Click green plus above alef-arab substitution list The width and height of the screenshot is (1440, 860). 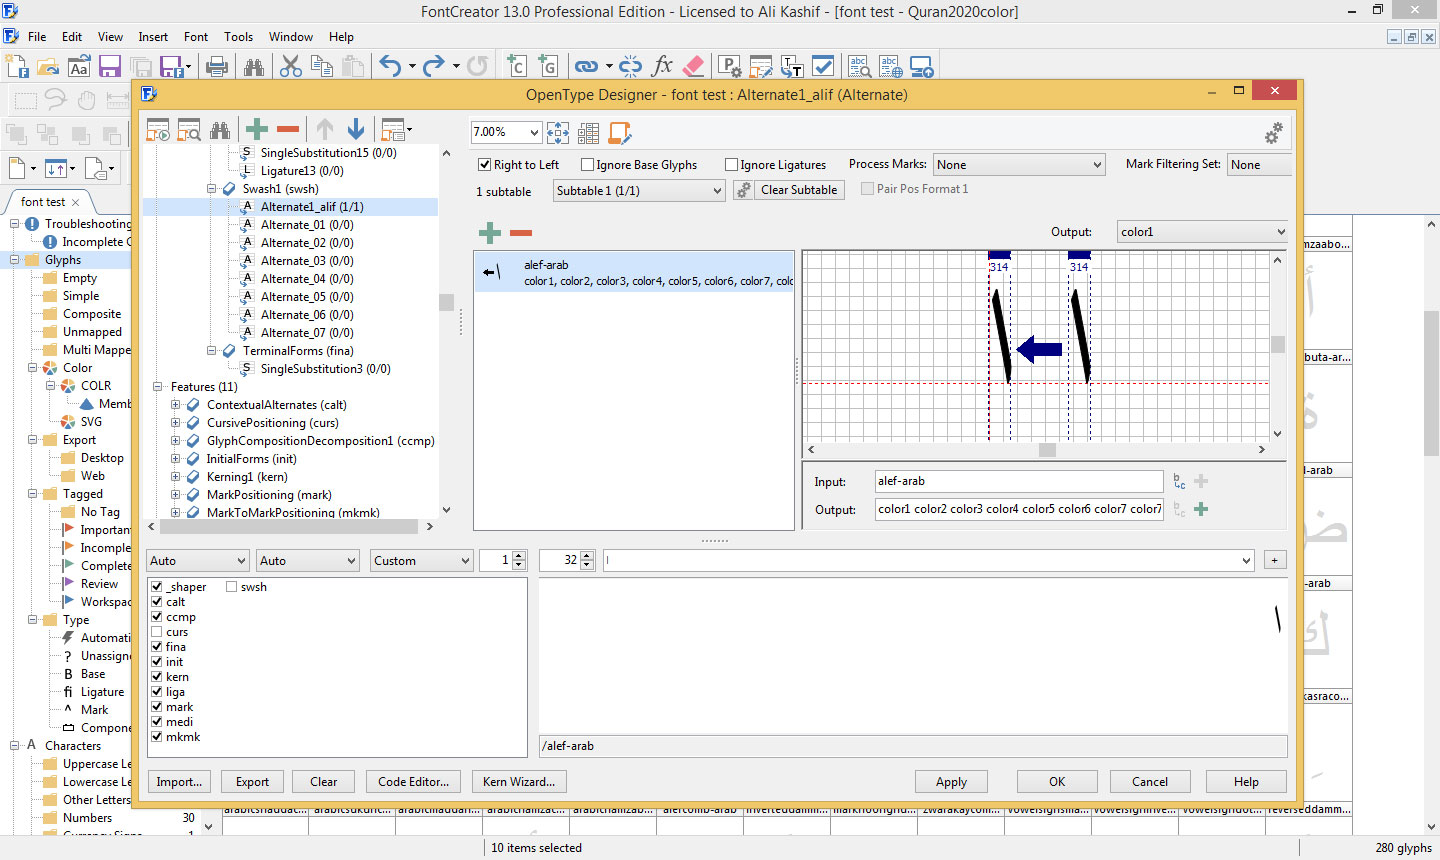tap(490, 234)
